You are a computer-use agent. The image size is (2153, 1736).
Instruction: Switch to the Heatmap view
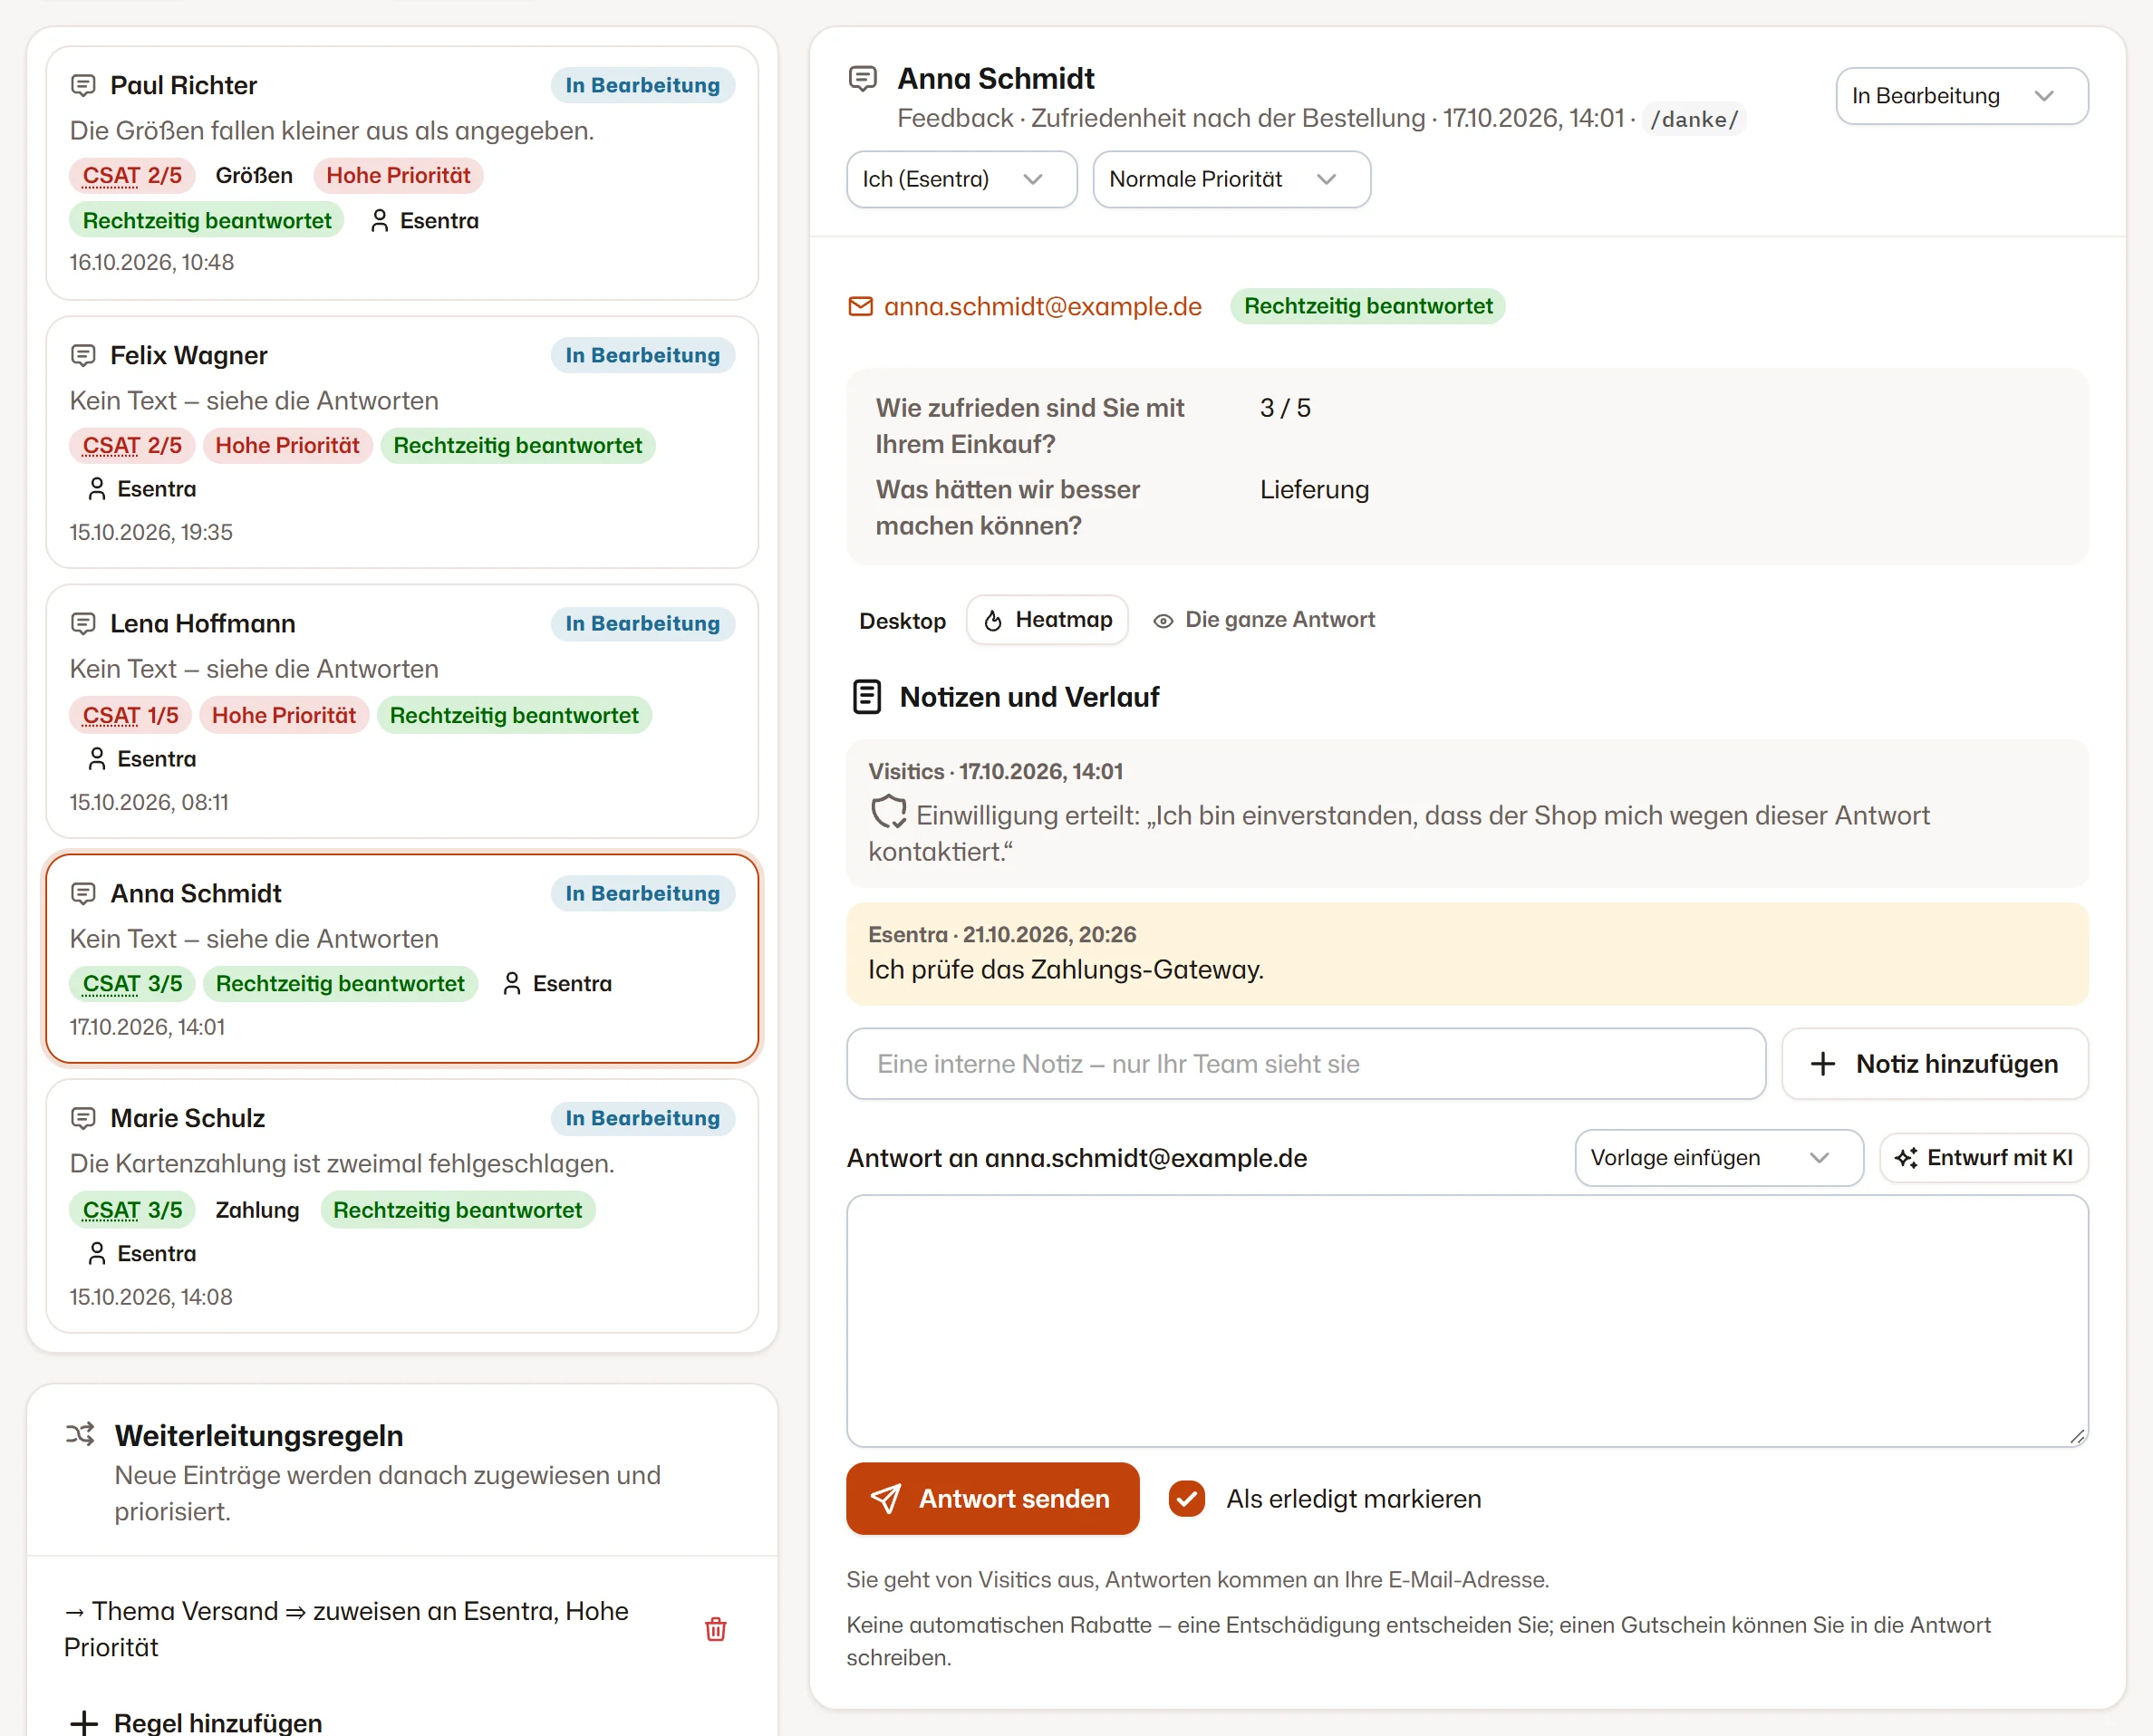(1048, 620)
